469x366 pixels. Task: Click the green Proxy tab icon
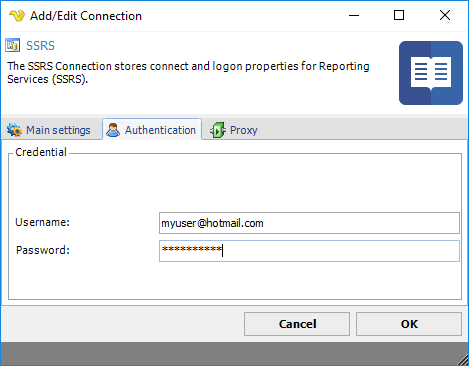(218, 130)
